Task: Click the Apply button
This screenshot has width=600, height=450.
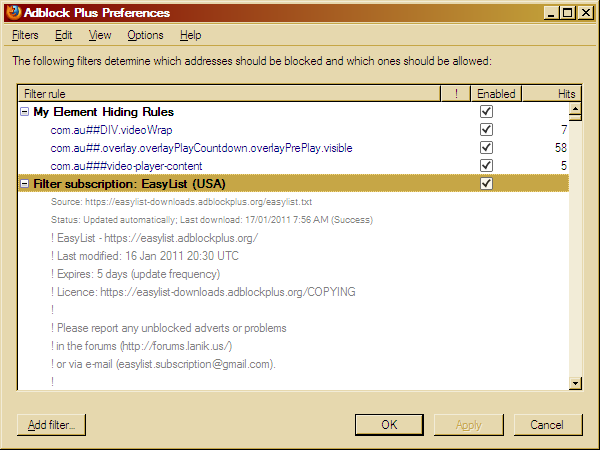Action: (469, 425)
